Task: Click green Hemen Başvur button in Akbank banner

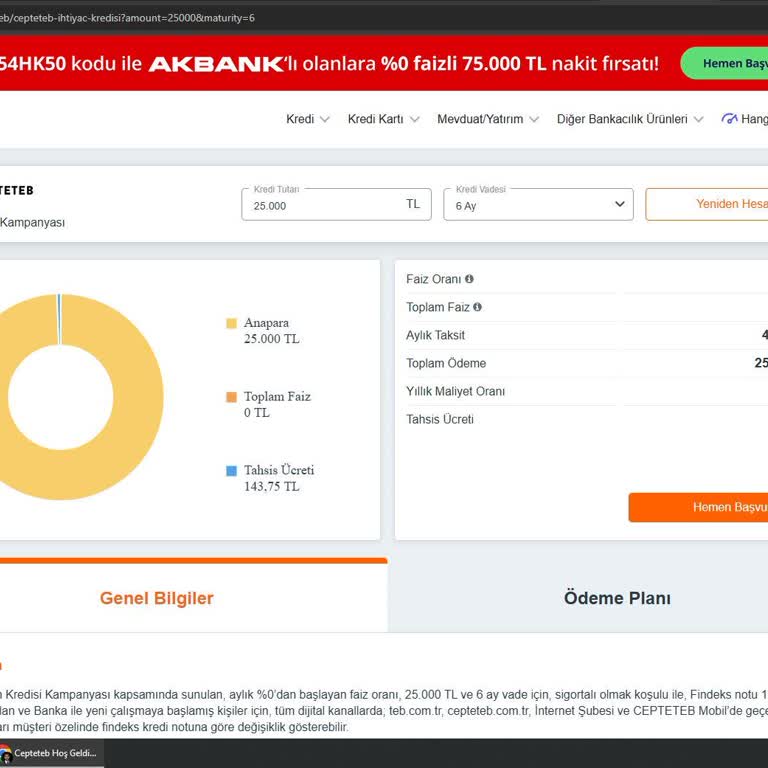Action: click(x=724, y=63)
